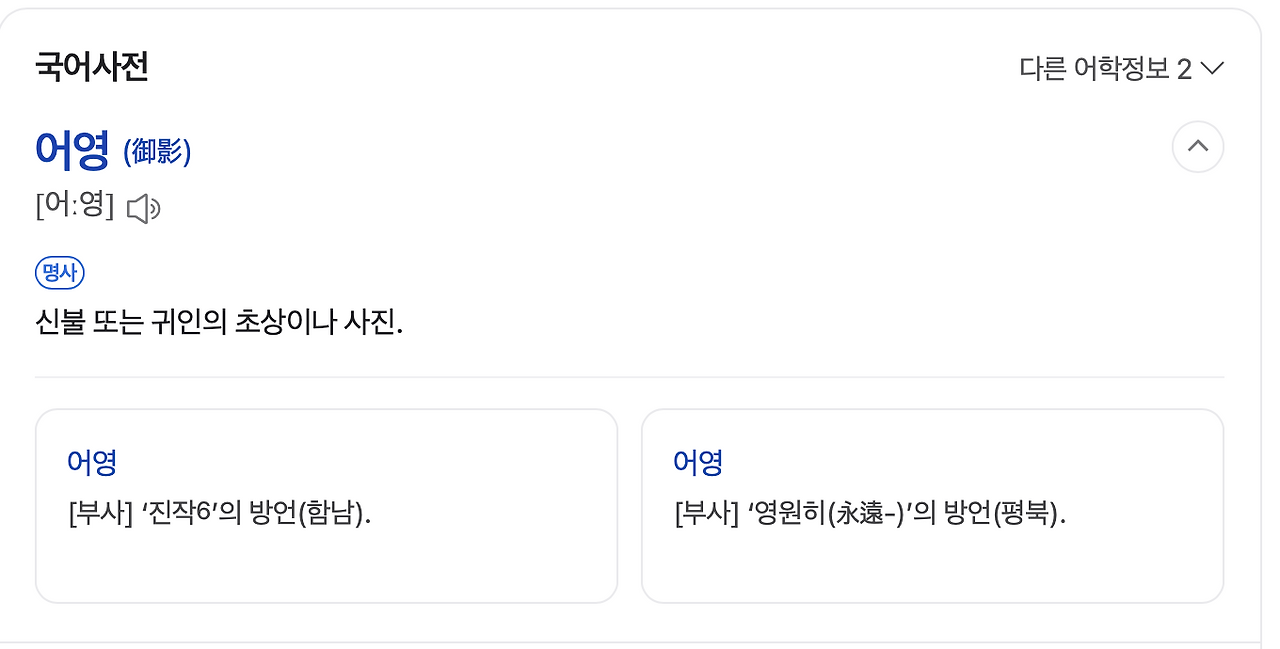Select the pronunciation text [어:영]
Screen dimensions: 1280x649
[75, 207]
